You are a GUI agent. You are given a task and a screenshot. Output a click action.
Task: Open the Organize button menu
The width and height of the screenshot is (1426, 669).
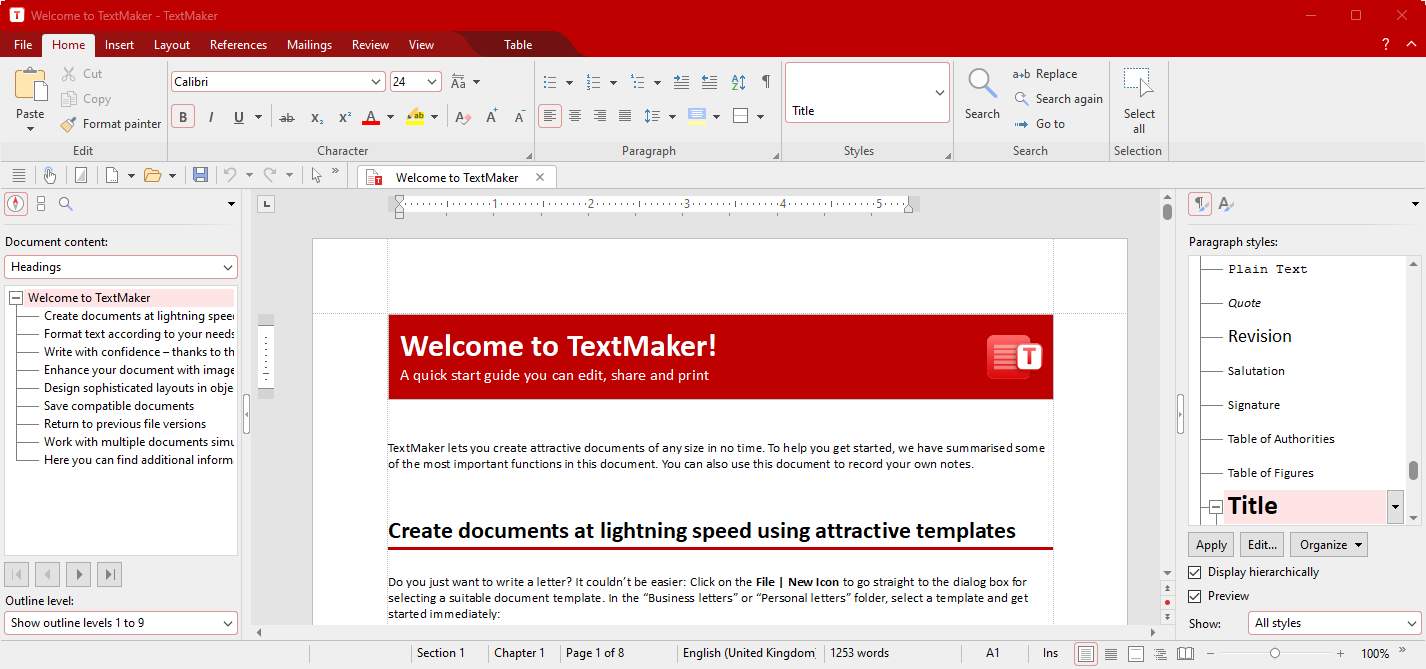coord(1328,545)
